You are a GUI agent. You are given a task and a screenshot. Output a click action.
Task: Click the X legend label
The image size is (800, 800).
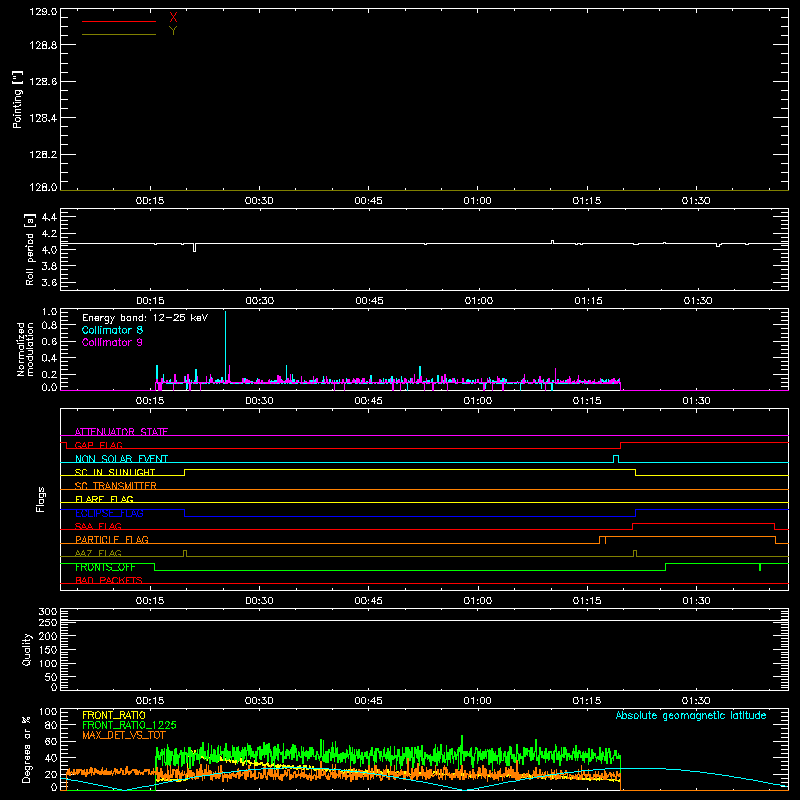(173, 18)
